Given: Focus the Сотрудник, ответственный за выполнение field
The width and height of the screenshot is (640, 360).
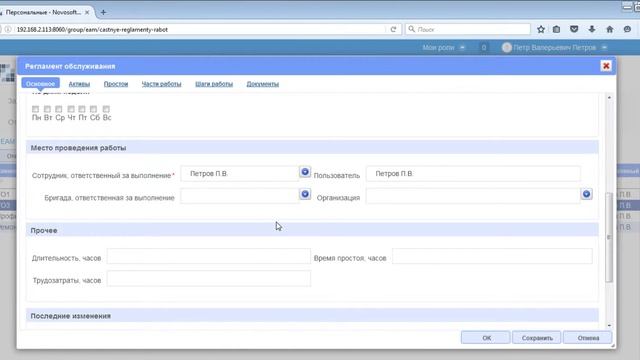Looking at the screenshot, I should (240, 173).
